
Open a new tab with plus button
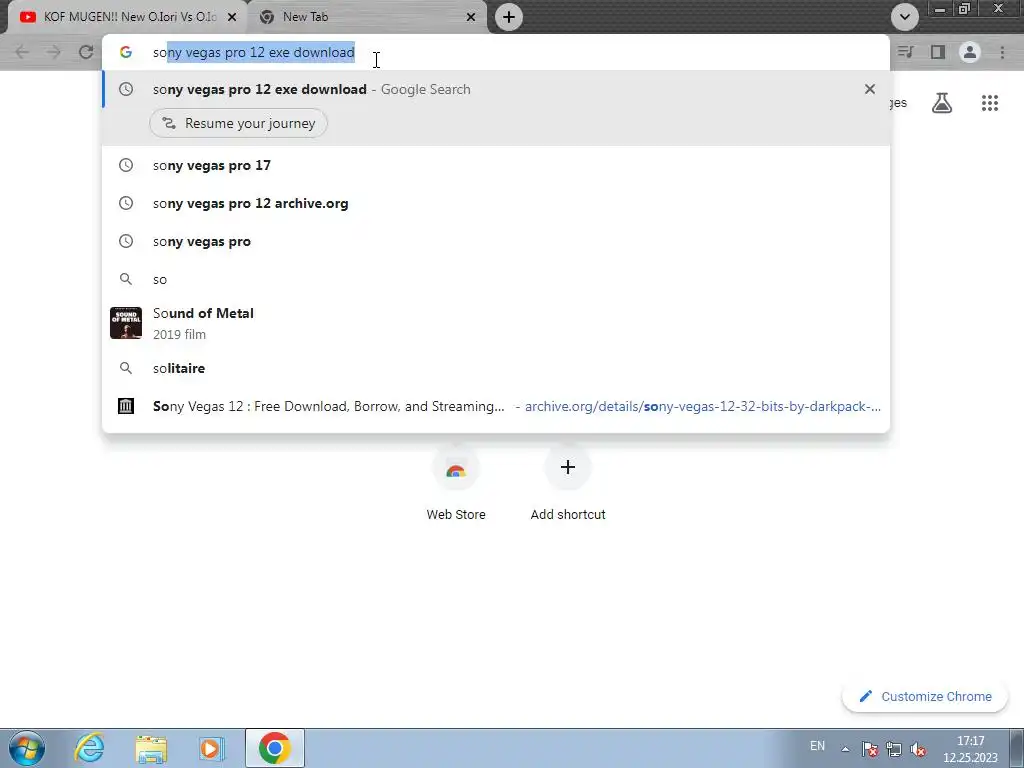click(x=509, y=17)
